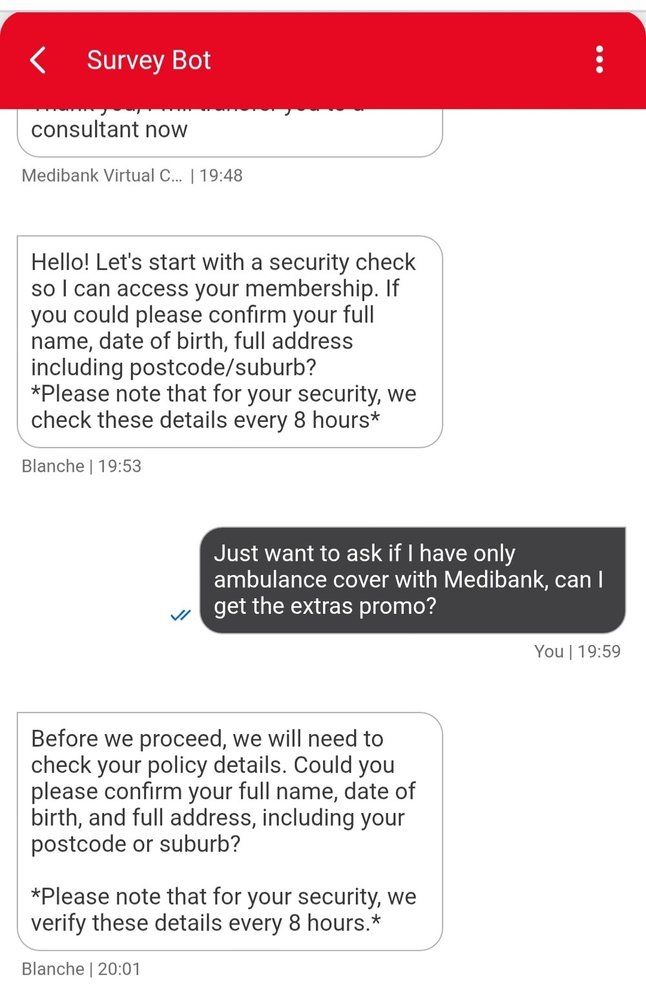Viewport: 646px width, 1000px height.
Task: Tap the 'consultant now' message bubble
Action: click(x=230, y=133)
